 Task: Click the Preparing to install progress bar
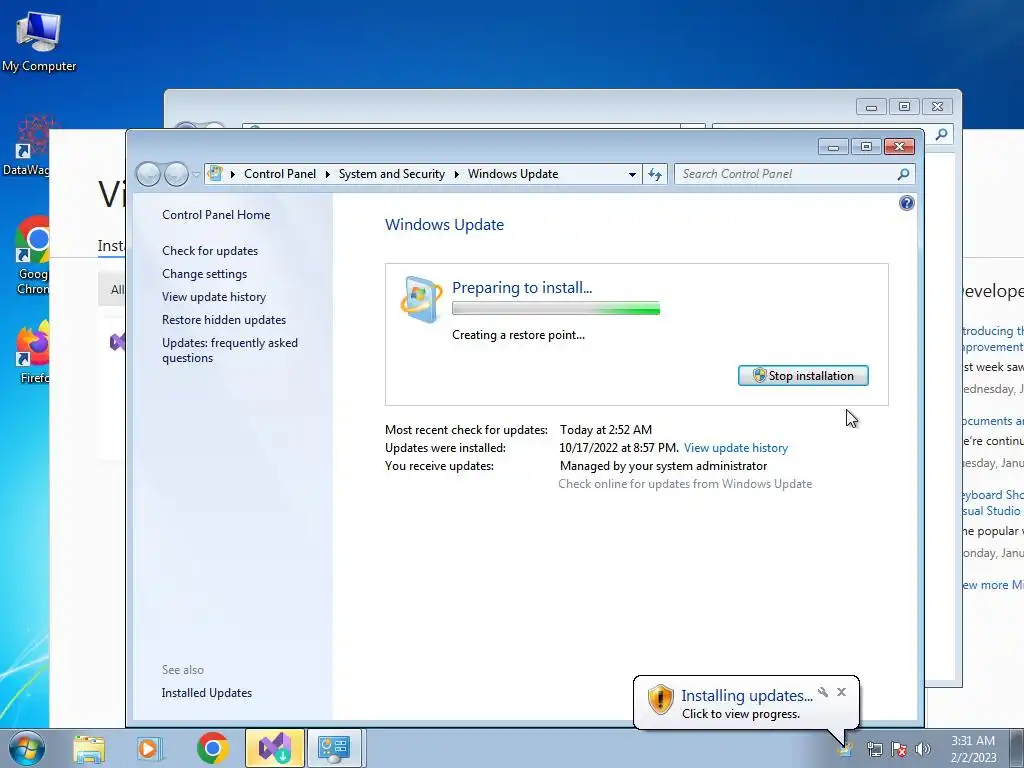(x=556, y=308)
